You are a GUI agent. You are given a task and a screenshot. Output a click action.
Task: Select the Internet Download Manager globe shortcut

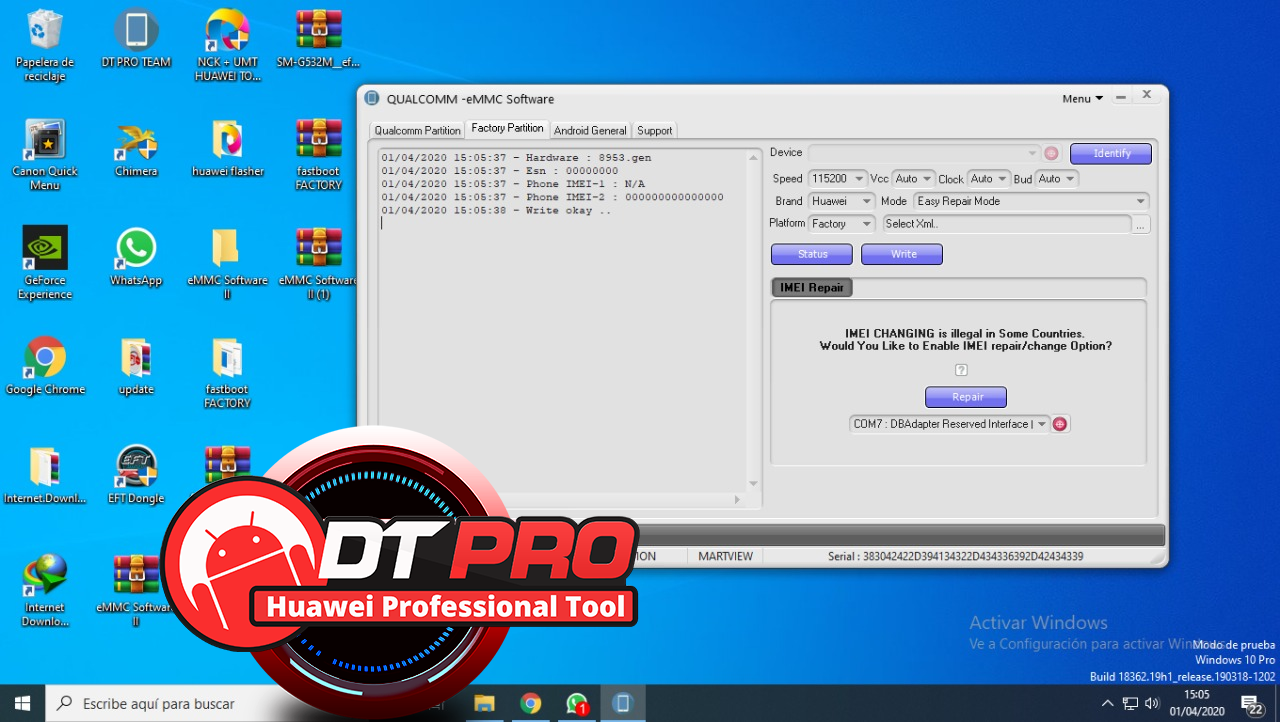[45, 591]
